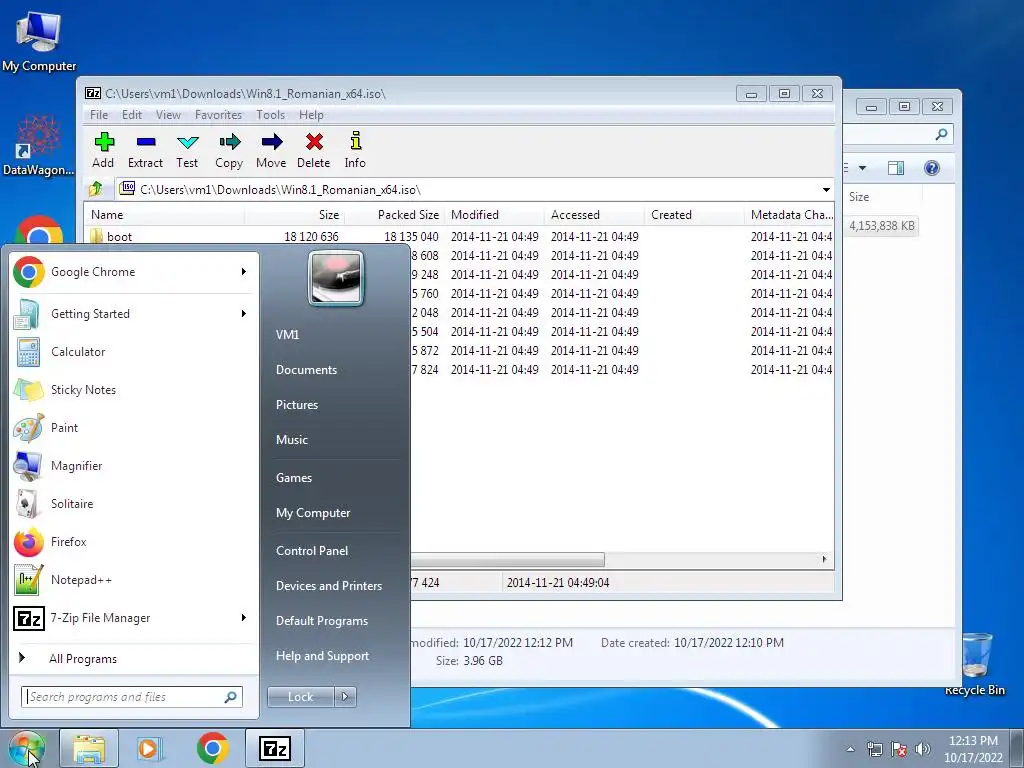Expand Google Chrome jump list arrow
Image resolution: width=1024 pixels, height=768 pixels.
(244, 272)
